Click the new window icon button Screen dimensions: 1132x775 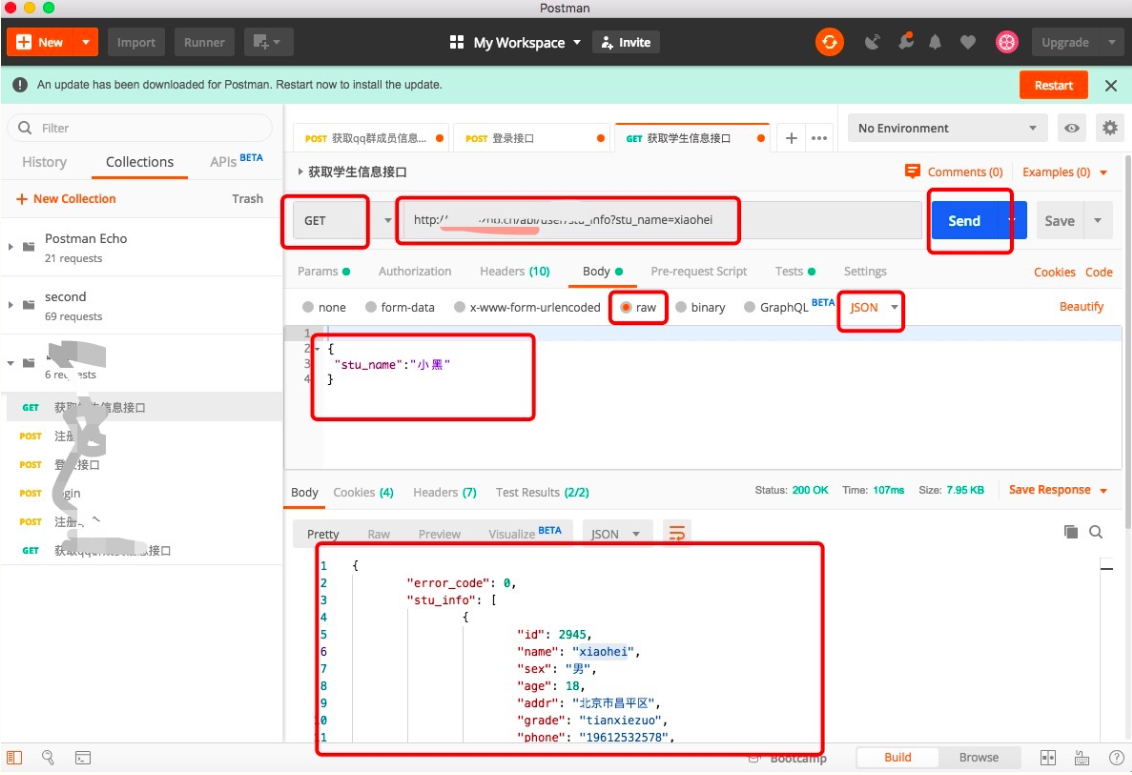[x=268, y=42]
